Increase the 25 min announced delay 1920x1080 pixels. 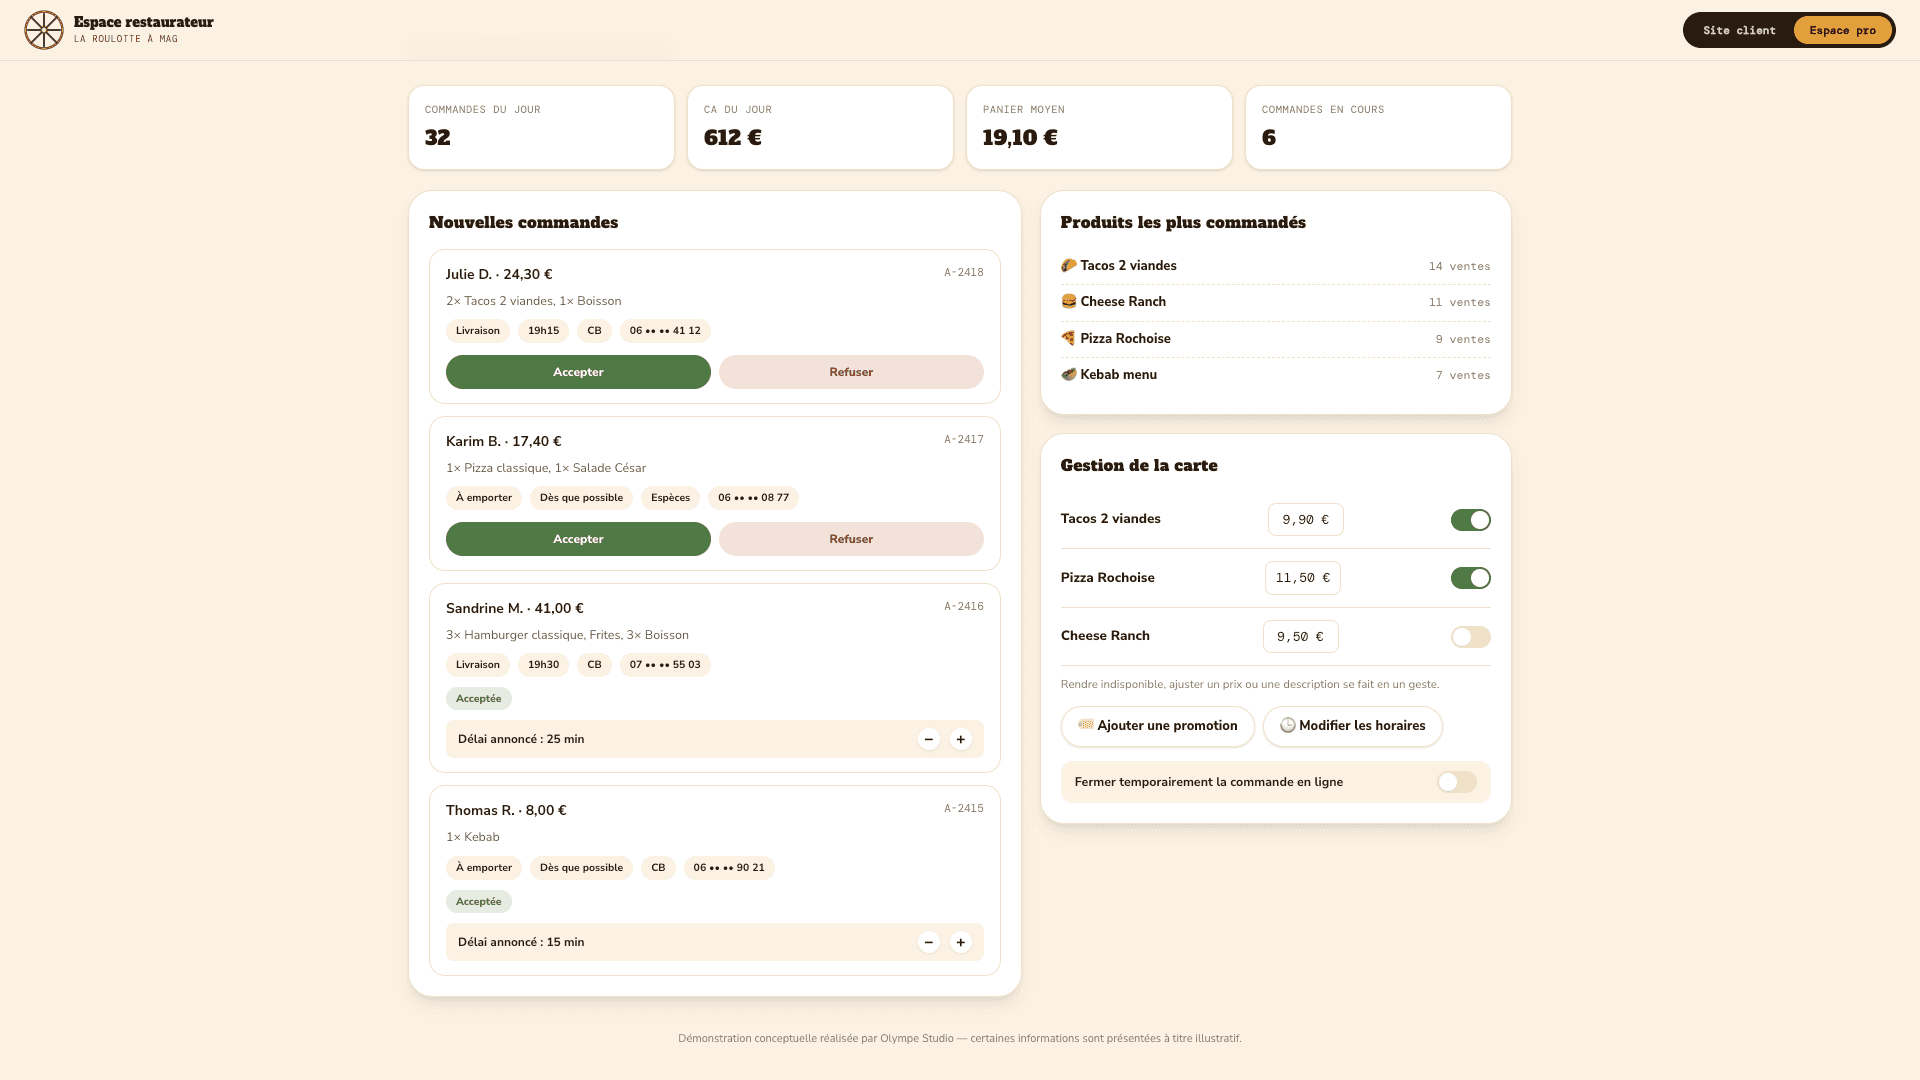click(x=961, y=739)
